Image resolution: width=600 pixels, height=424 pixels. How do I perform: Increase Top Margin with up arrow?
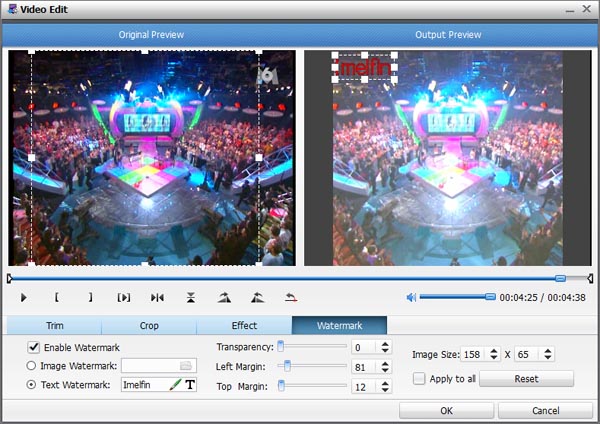click(x=385, y=383)
